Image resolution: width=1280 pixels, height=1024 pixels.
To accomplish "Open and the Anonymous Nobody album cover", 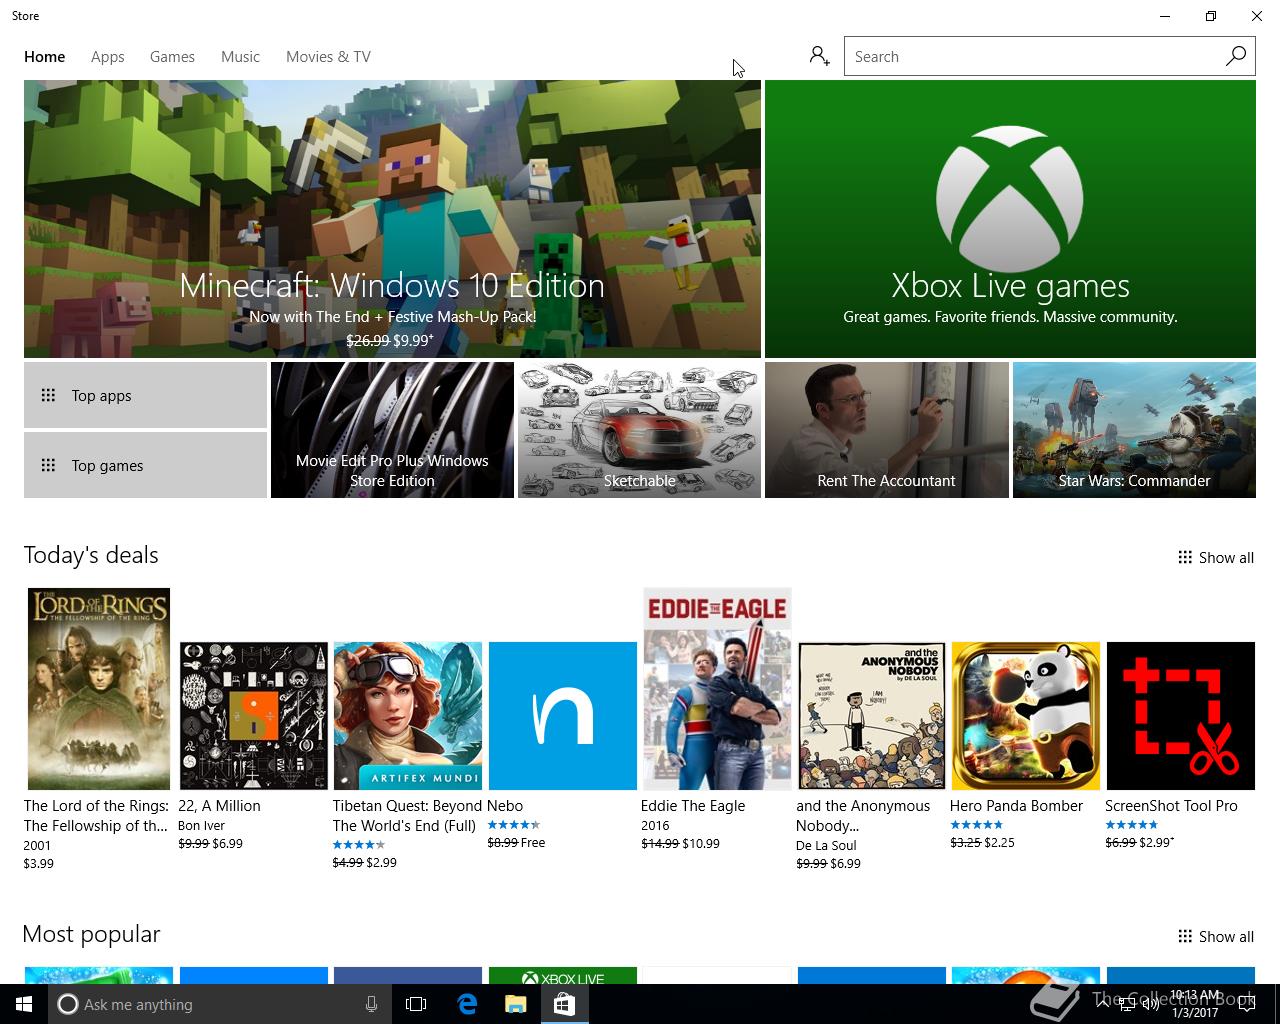I will pos(871,716).
